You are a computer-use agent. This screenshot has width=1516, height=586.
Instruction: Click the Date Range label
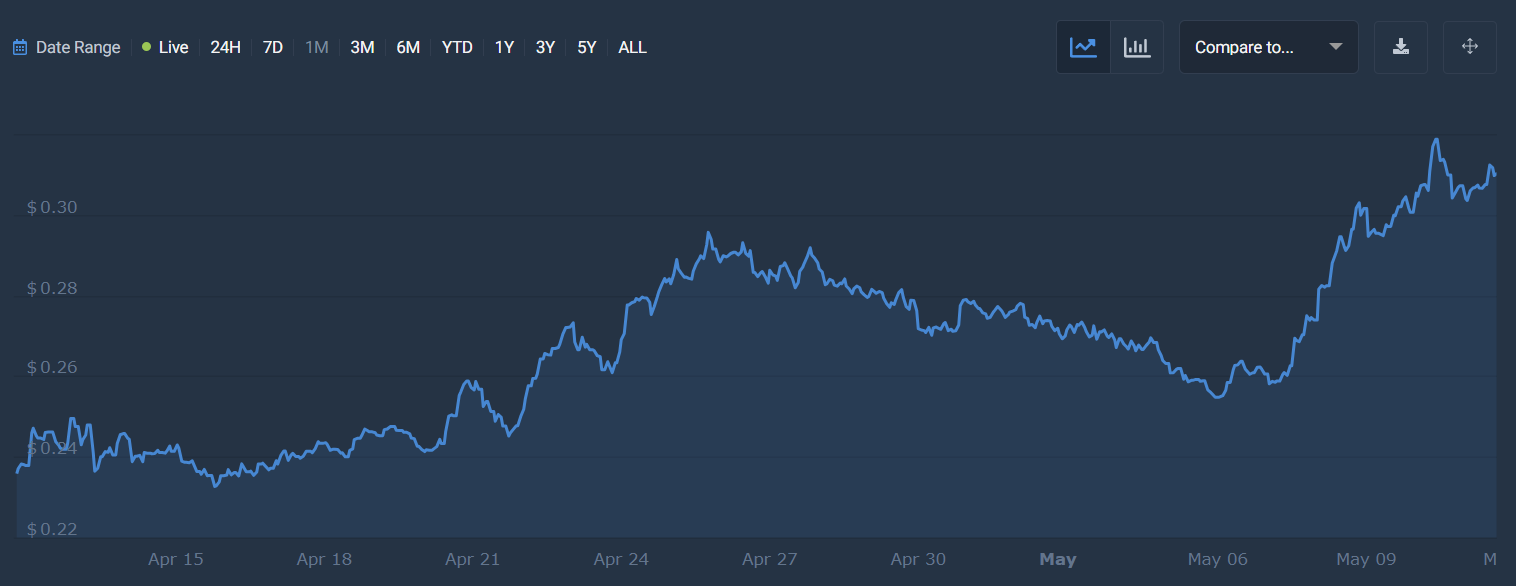click(x=78, y=47)
